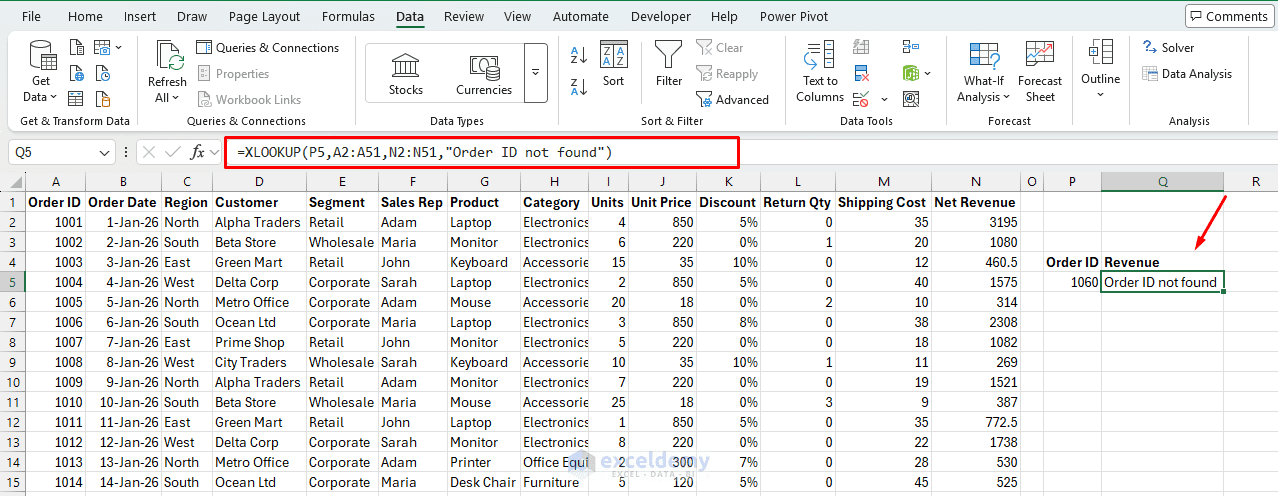
Task: Select the row 5 header
Action: tap(12, 282)
